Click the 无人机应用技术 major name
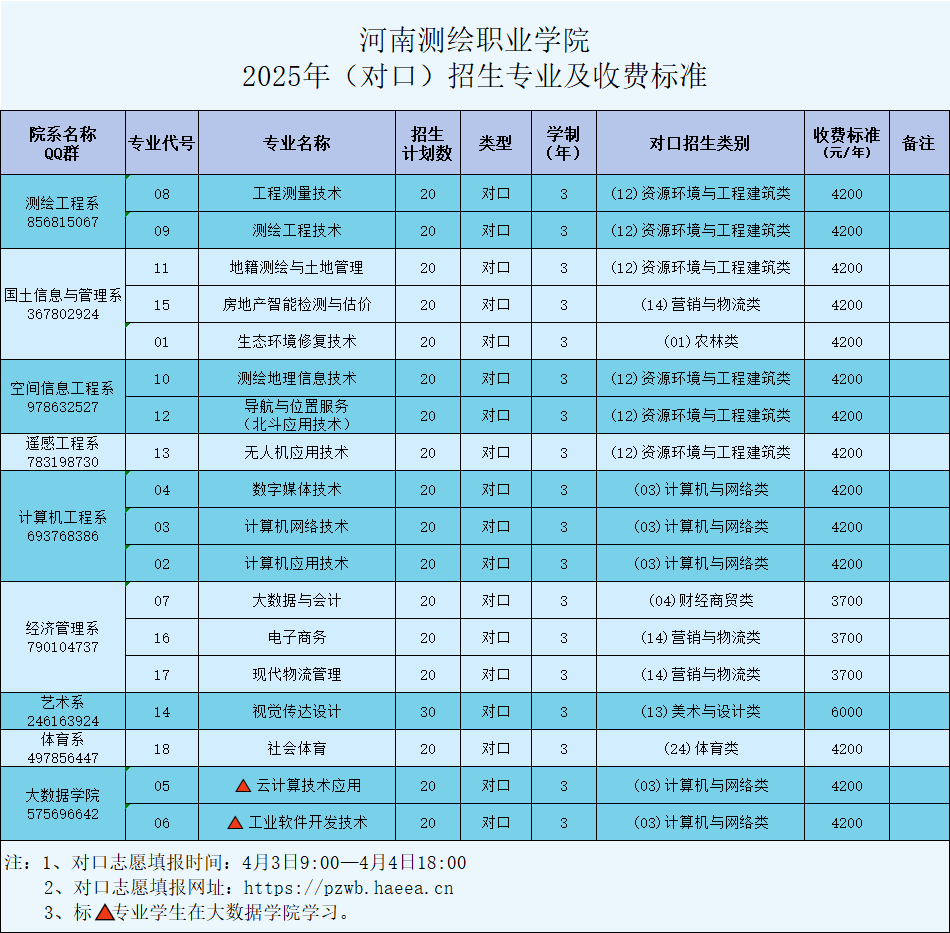950x933 pixels. coord(296,453)
